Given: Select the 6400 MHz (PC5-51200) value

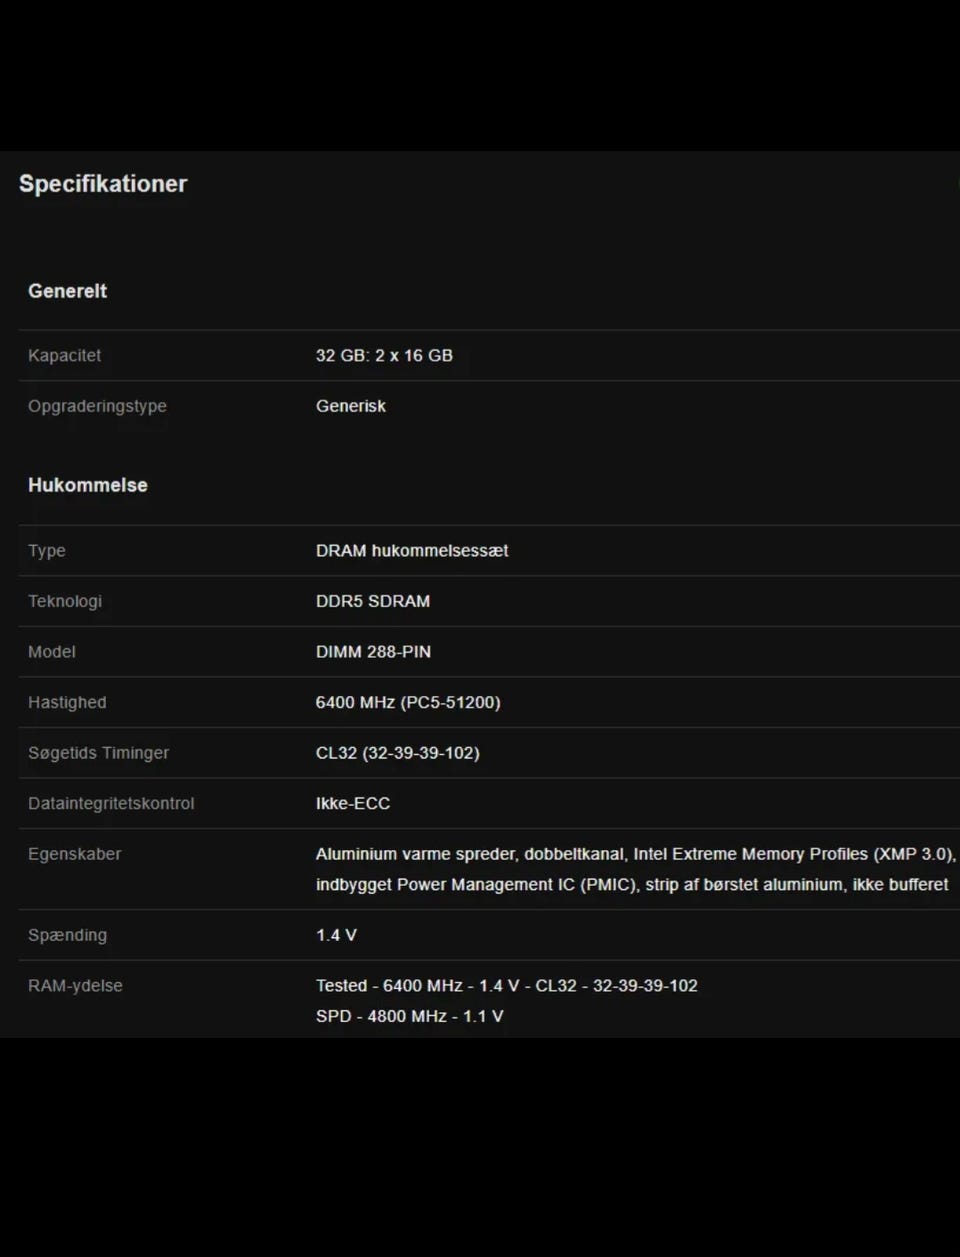Looking at the screenshot, I should [x=408, y=703].
